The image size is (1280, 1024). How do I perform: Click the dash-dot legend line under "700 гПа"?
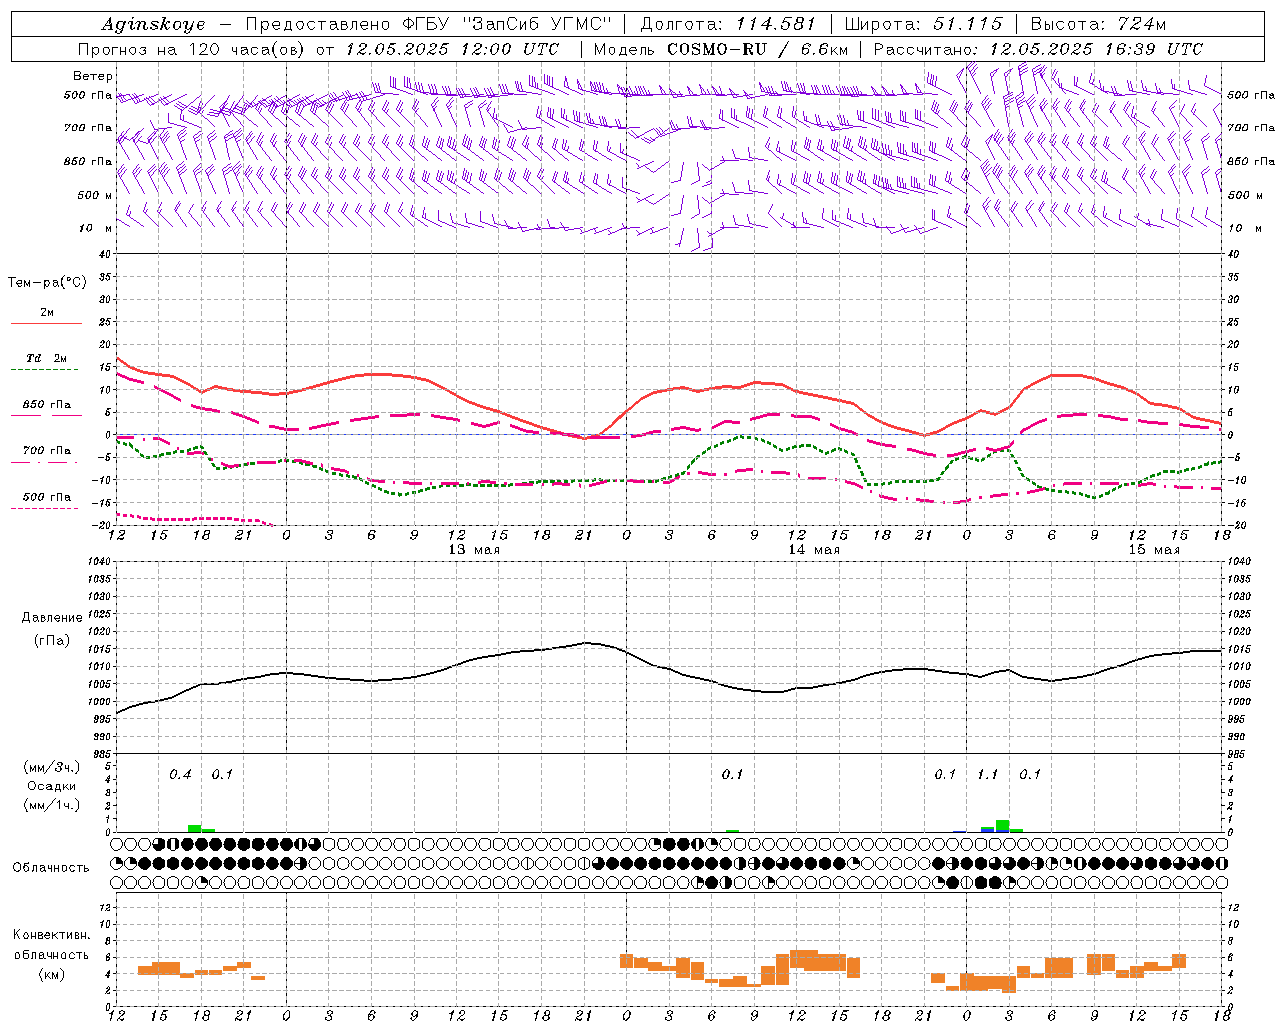44,462
